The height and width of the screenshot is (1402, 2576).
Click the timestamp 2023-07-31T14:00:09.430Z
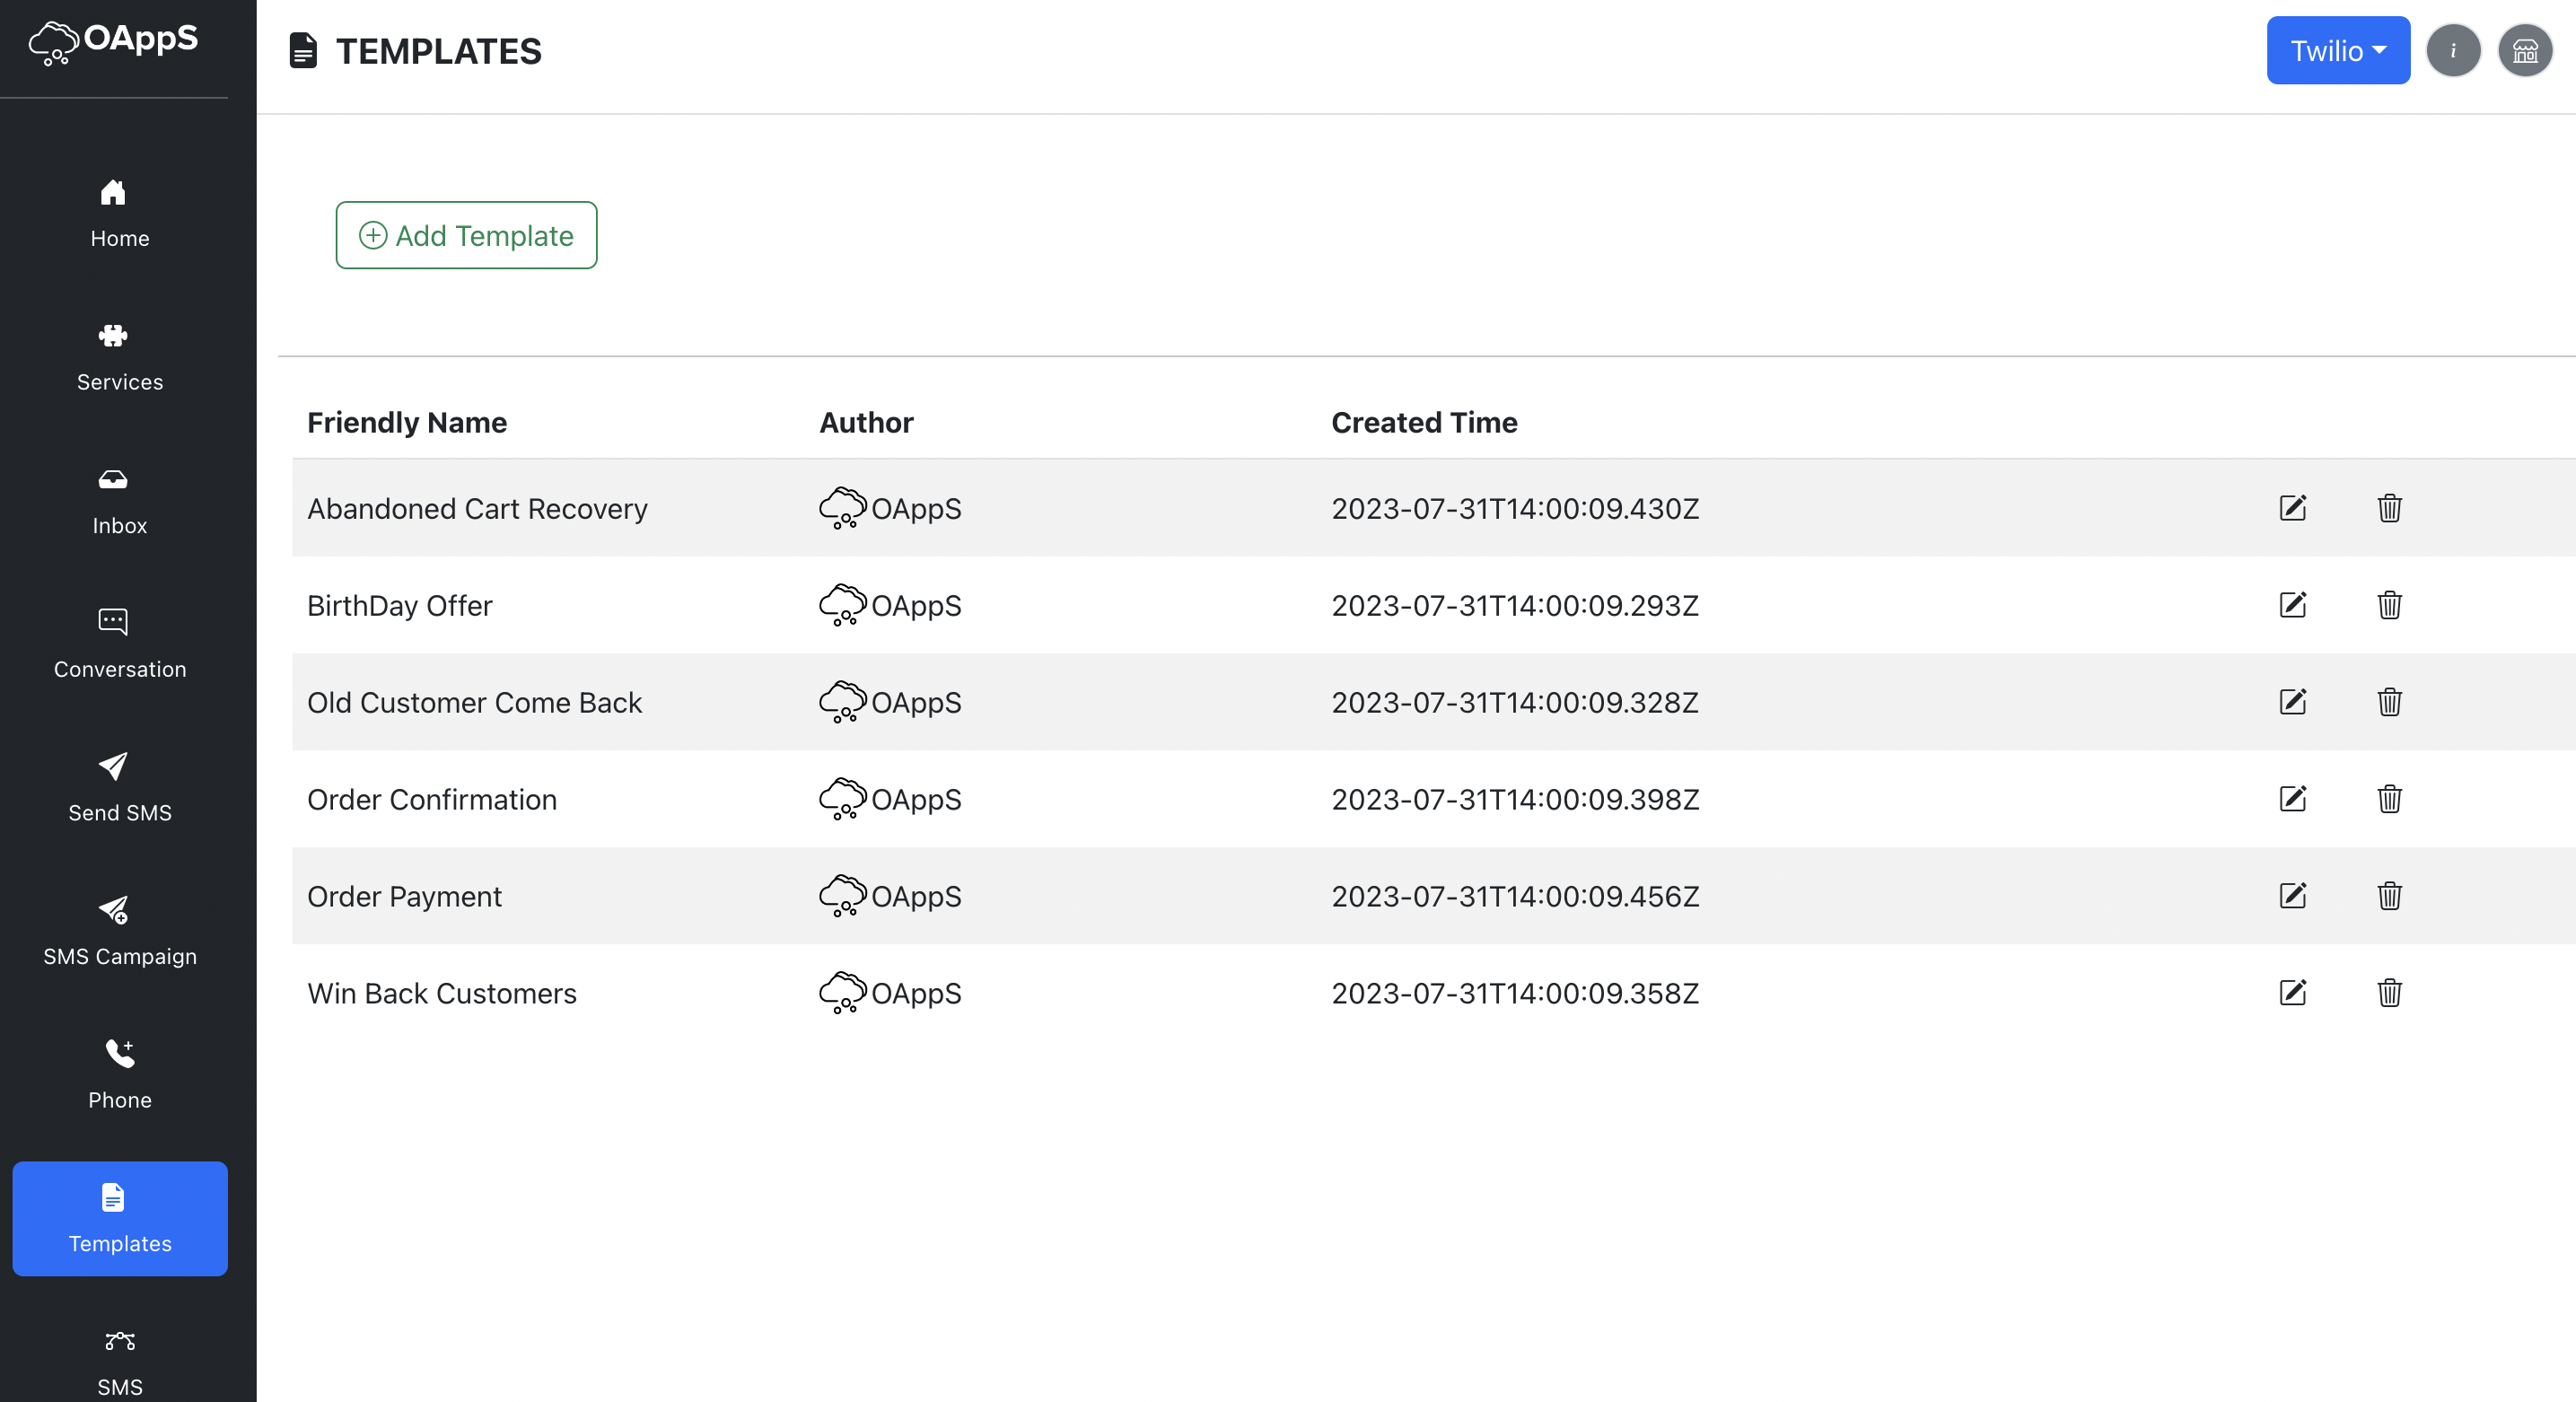(x=1515, y=508)
